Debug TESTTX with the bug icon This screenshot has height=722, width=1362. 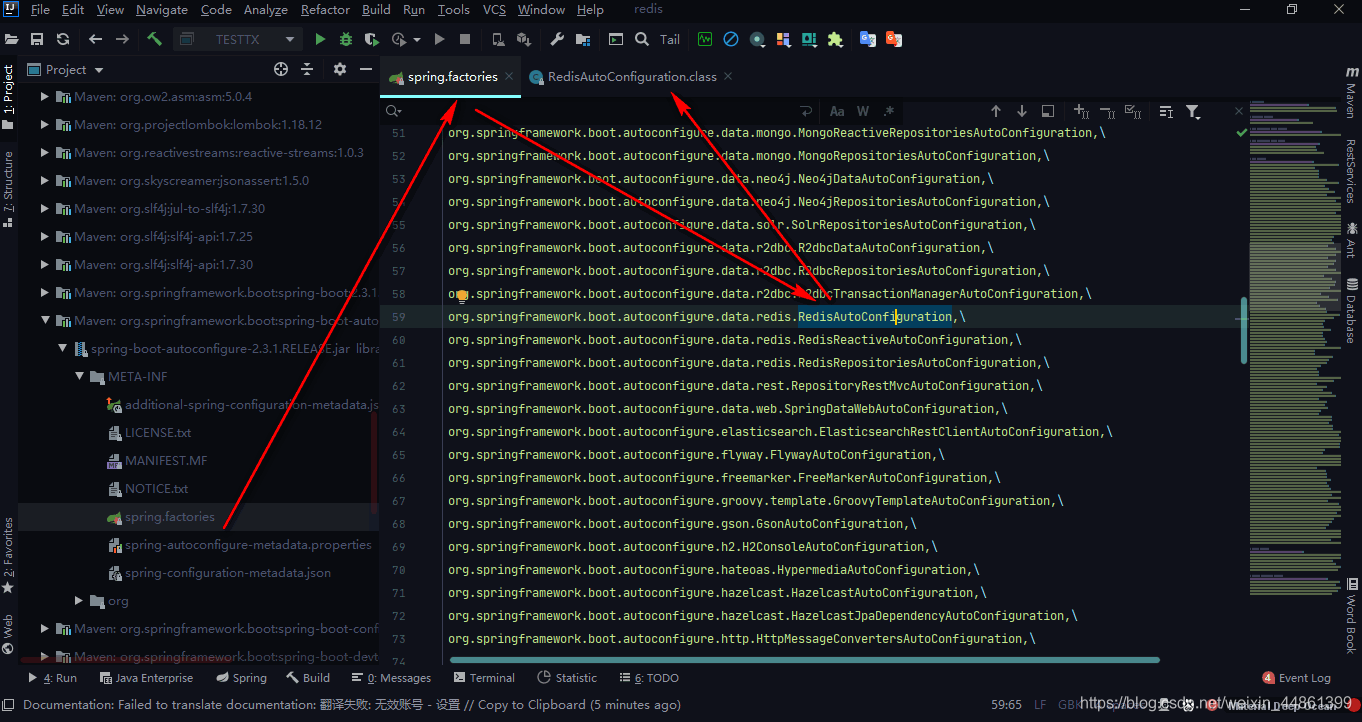[346, 39]
